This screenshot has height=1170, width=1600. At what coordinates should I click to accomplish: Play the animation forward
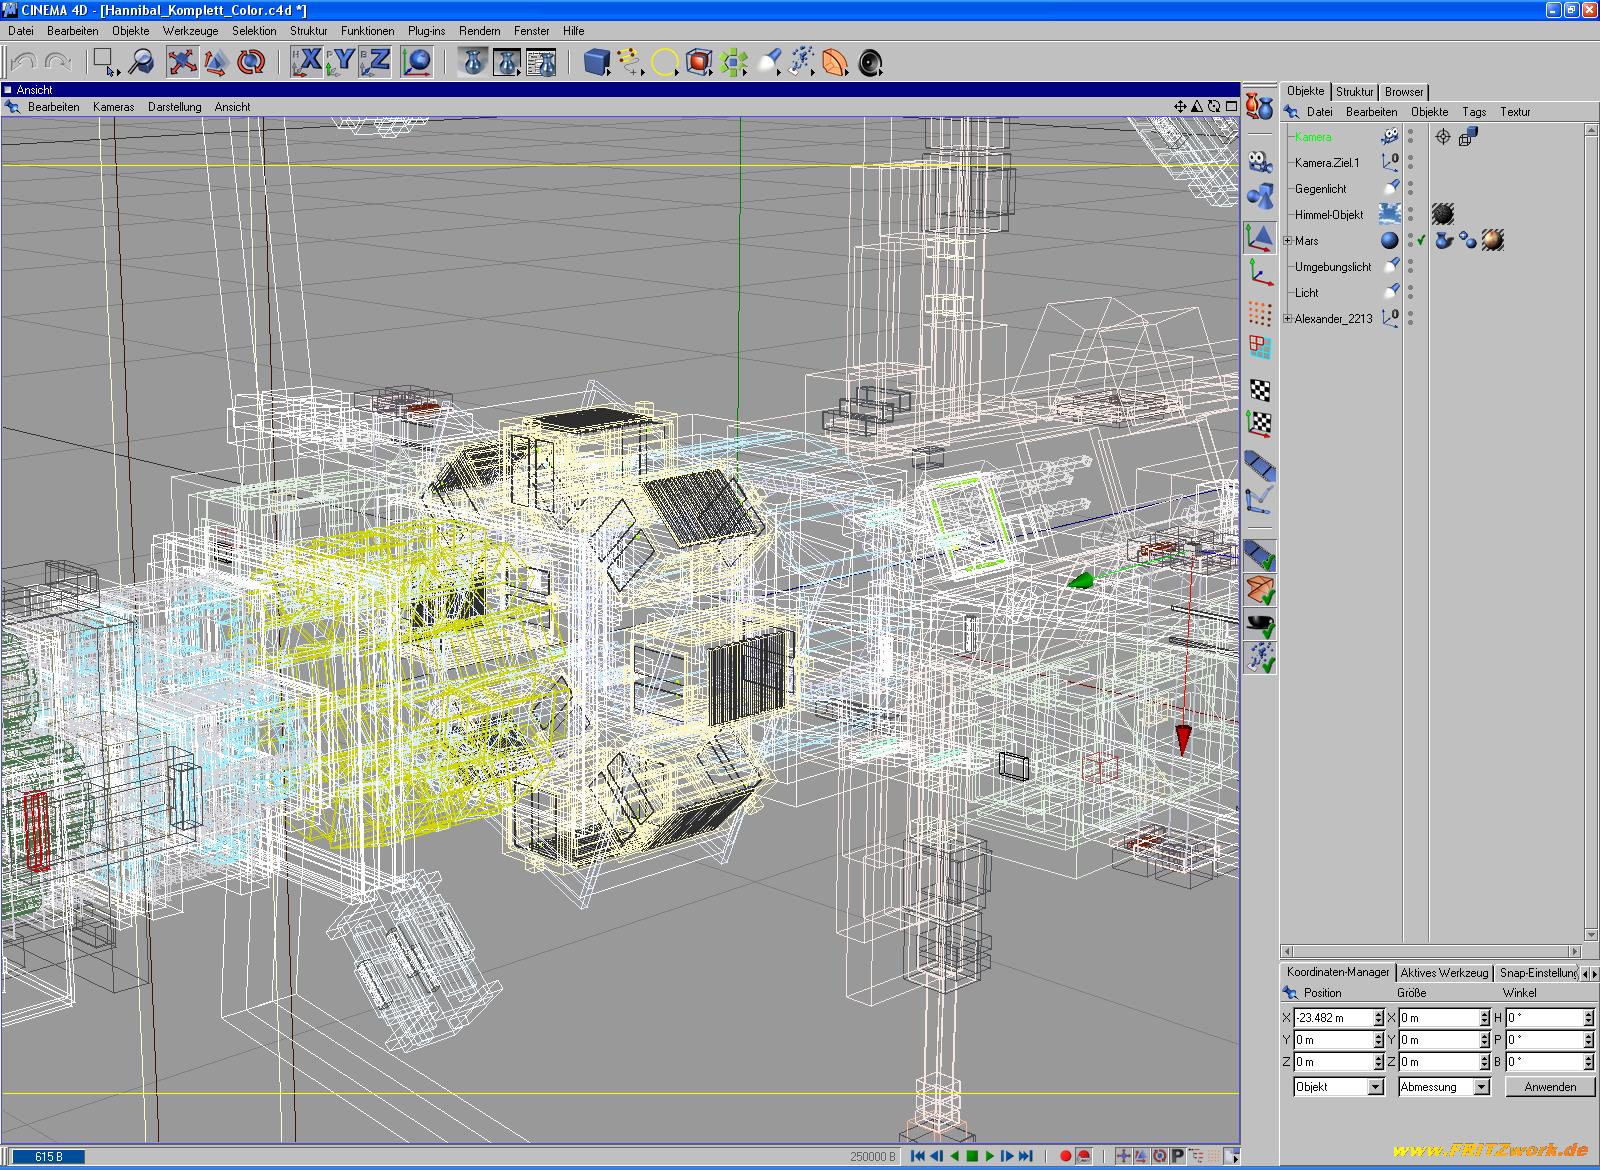(989, 1156)
